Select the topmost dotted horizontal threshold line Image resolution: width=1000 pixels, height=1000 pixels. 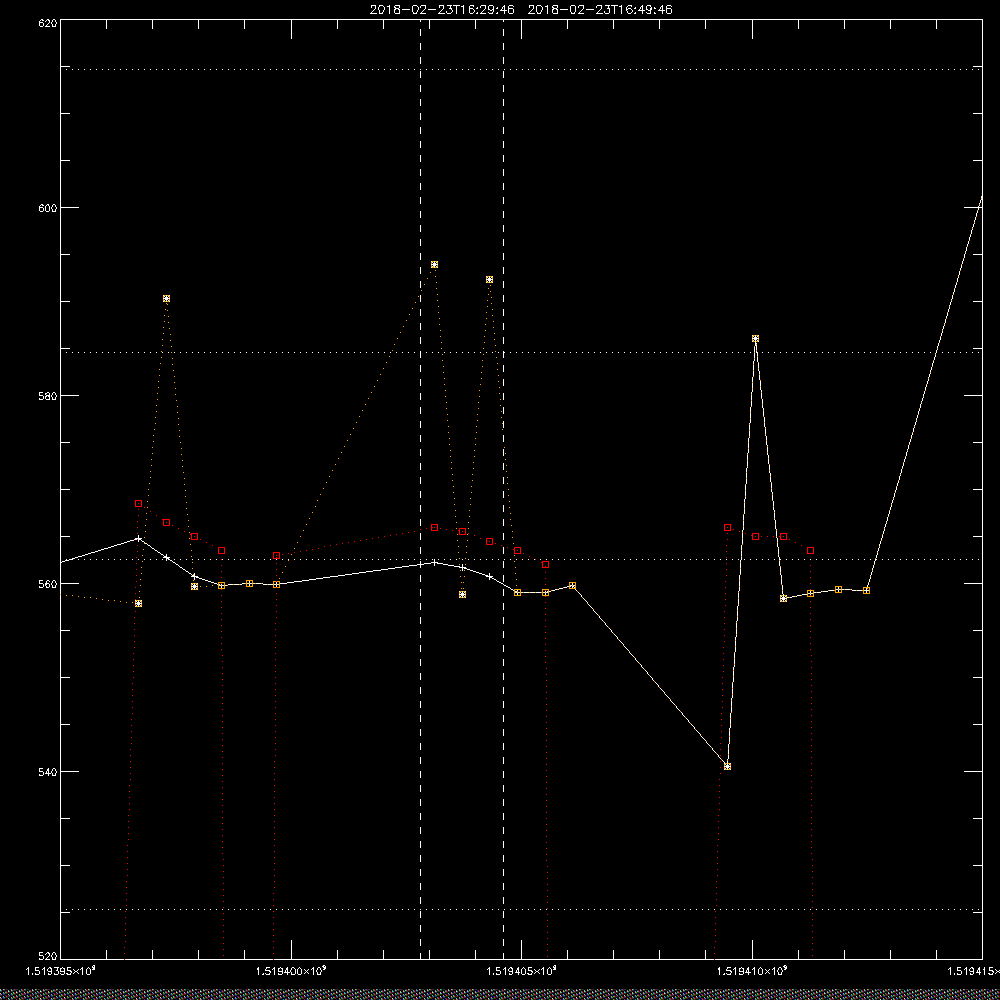tap(521, 69)
